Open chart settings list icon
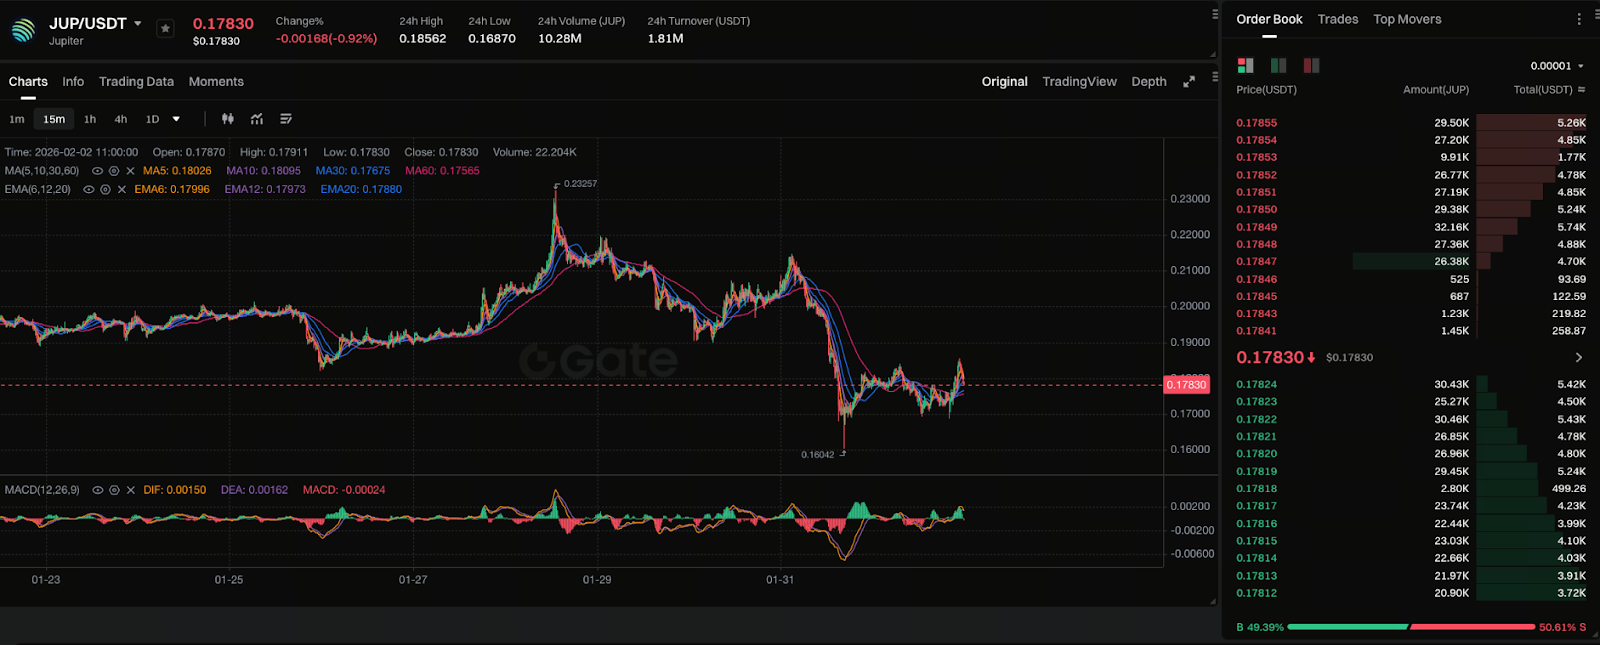Image resolution: width=1600 pixels, height=645 pixels. pyautogui.click(x=286, y=119)
